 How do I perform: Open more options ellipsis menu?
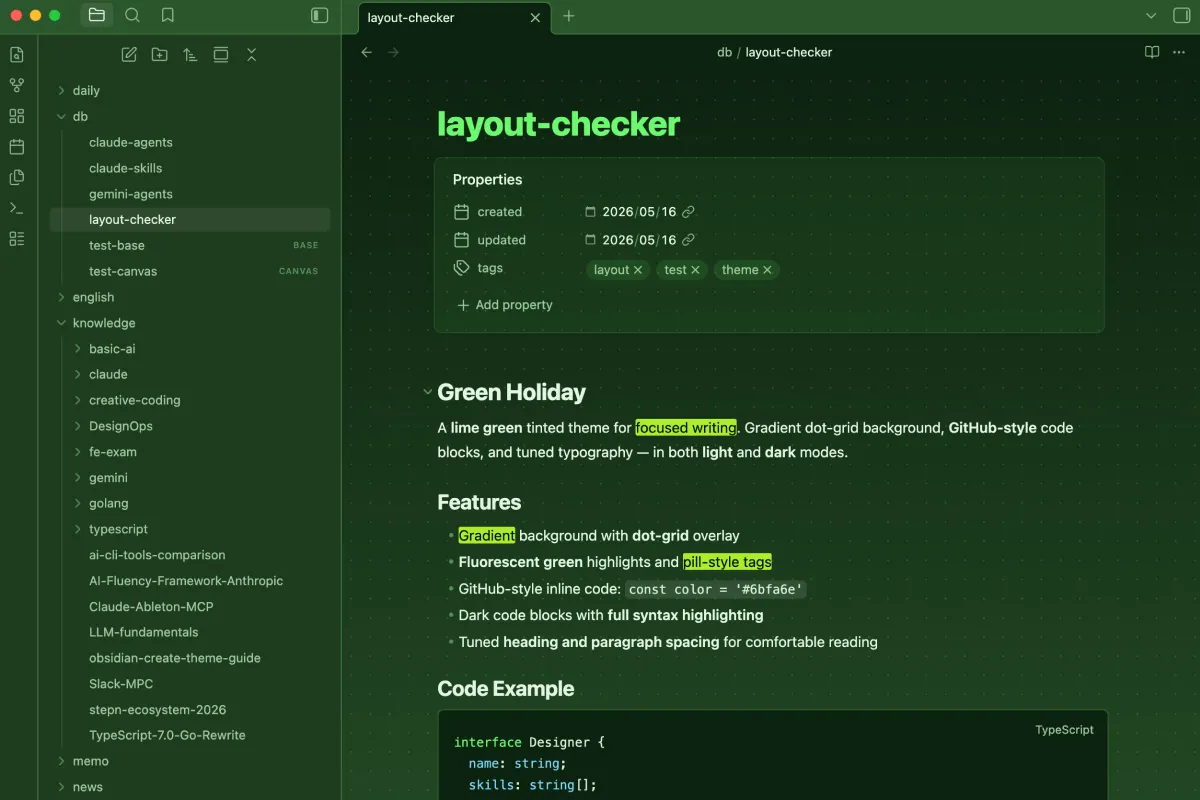pyautogui.click(x=1179, y=52)
